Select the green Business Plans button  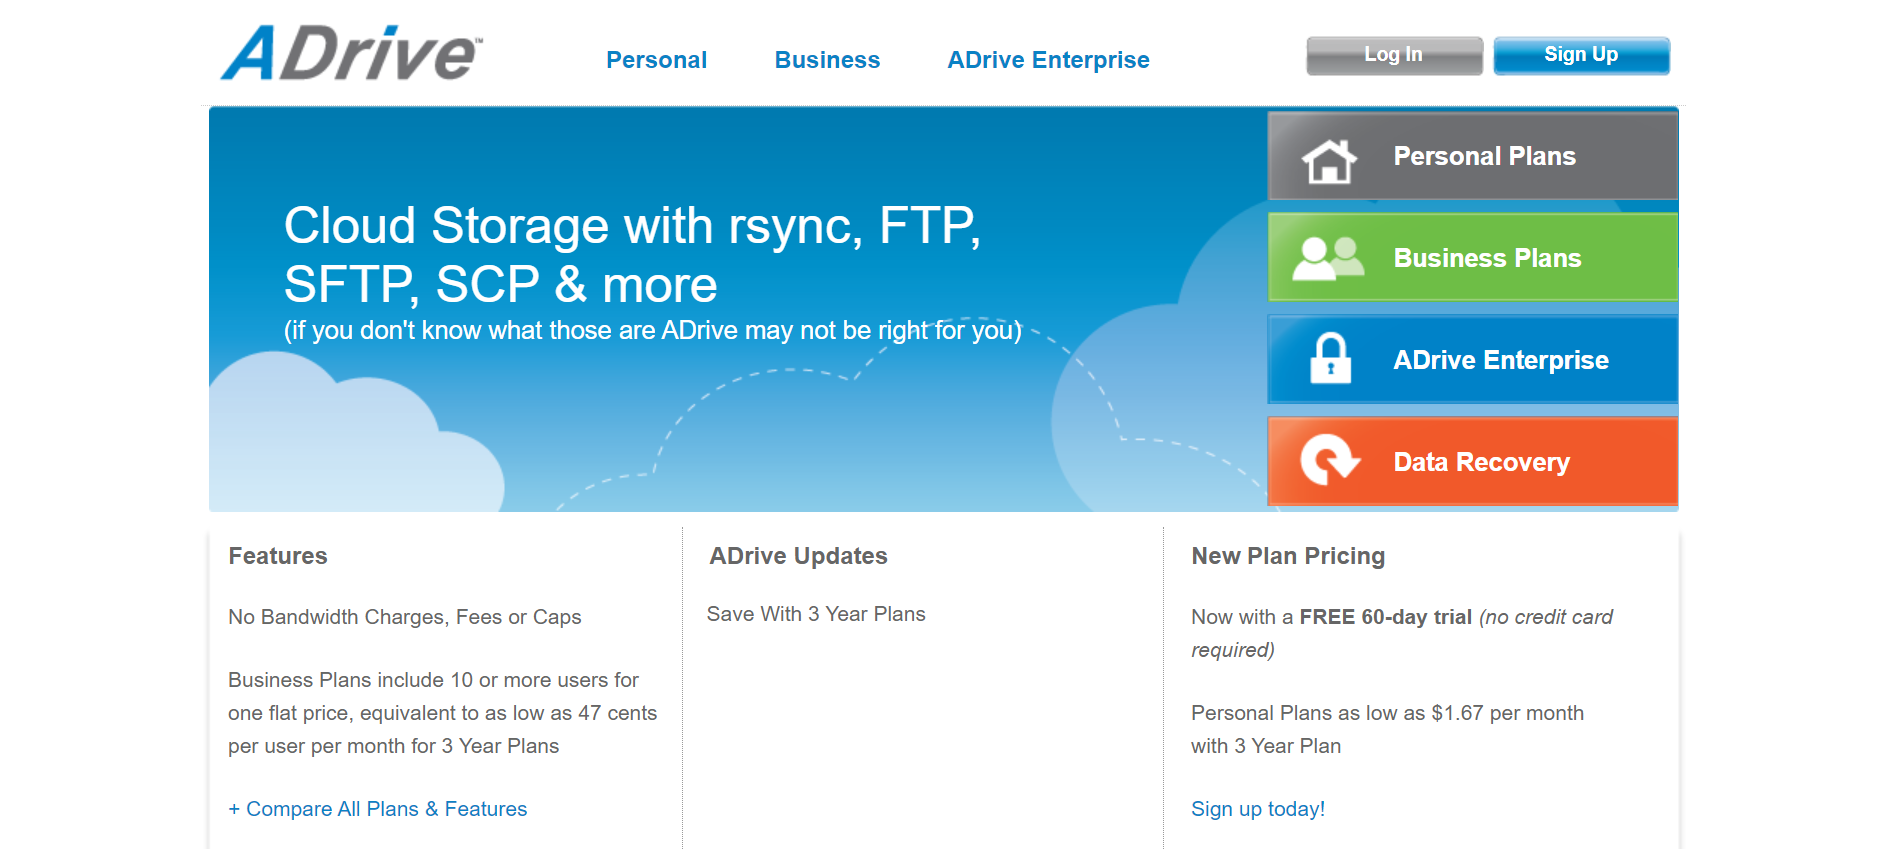click(1472, 257)
